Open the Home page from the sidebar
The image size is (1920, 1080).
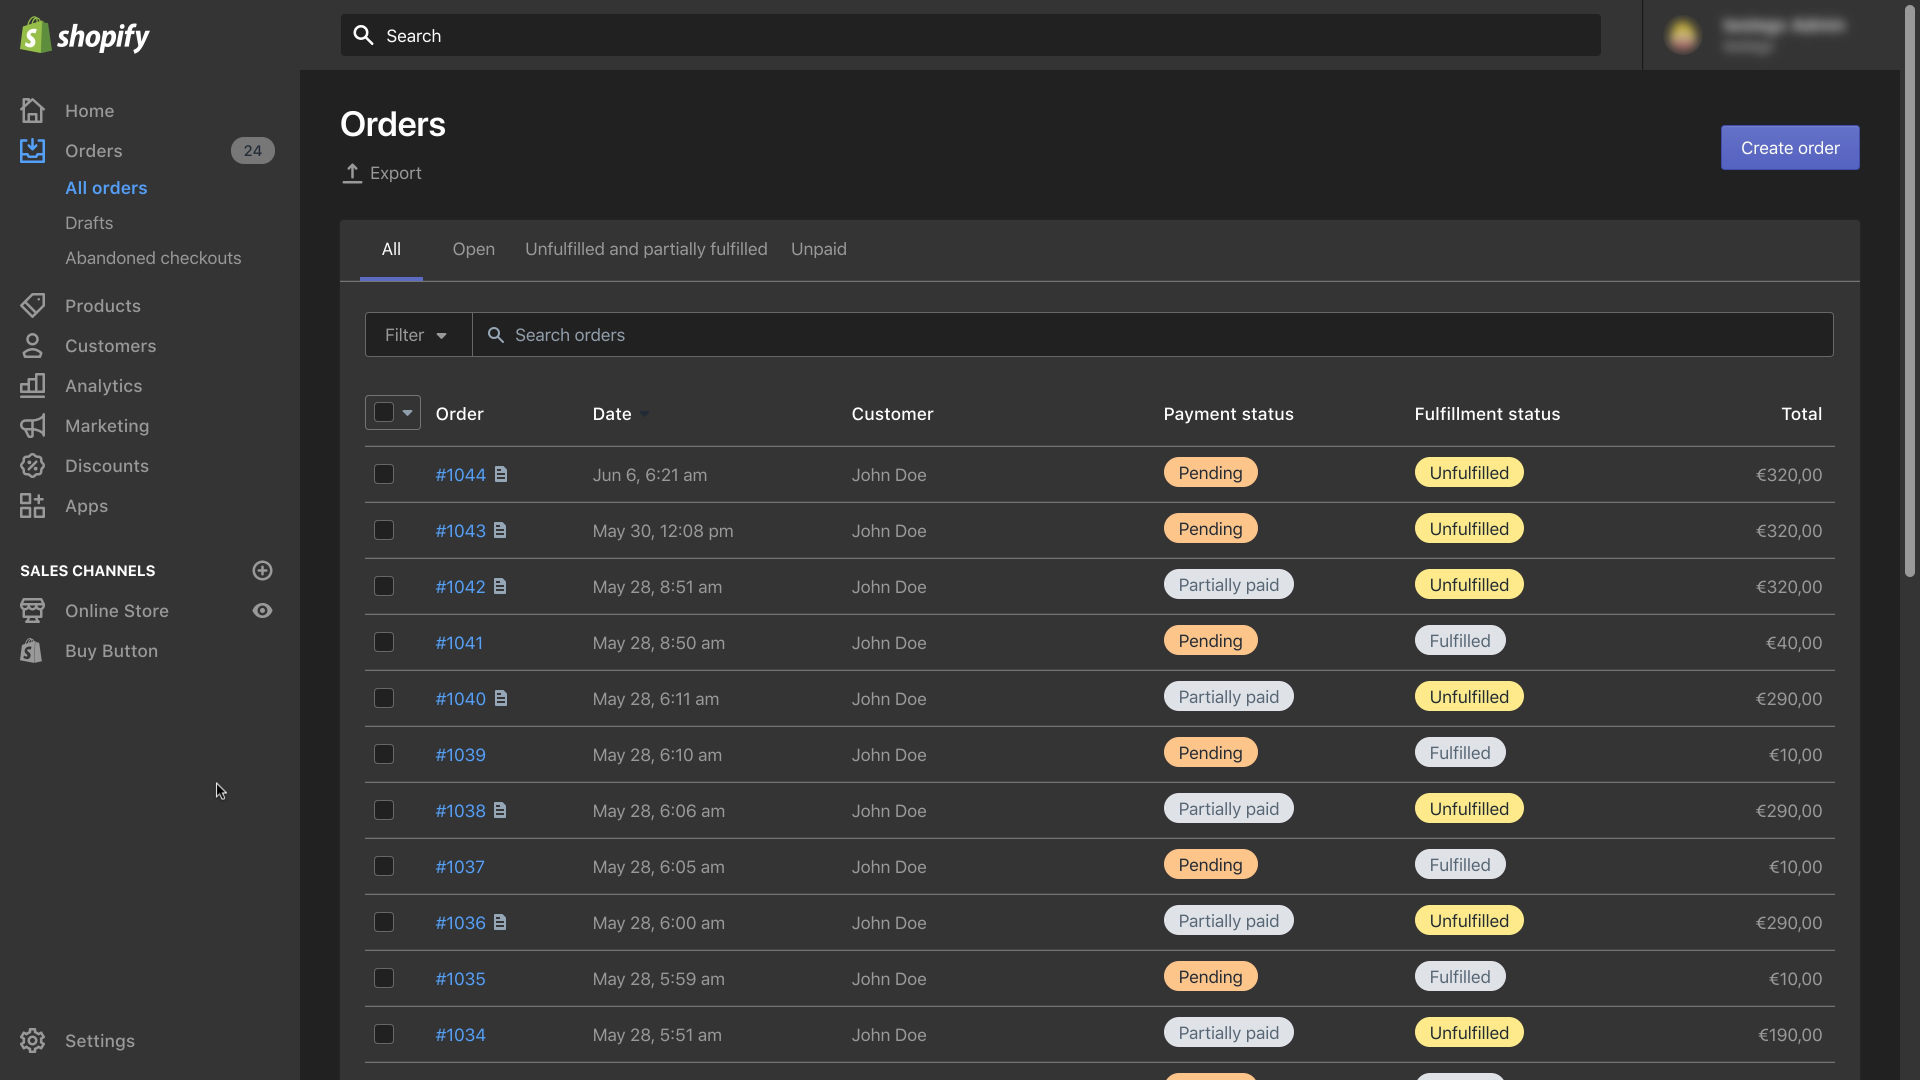[89, 110]
